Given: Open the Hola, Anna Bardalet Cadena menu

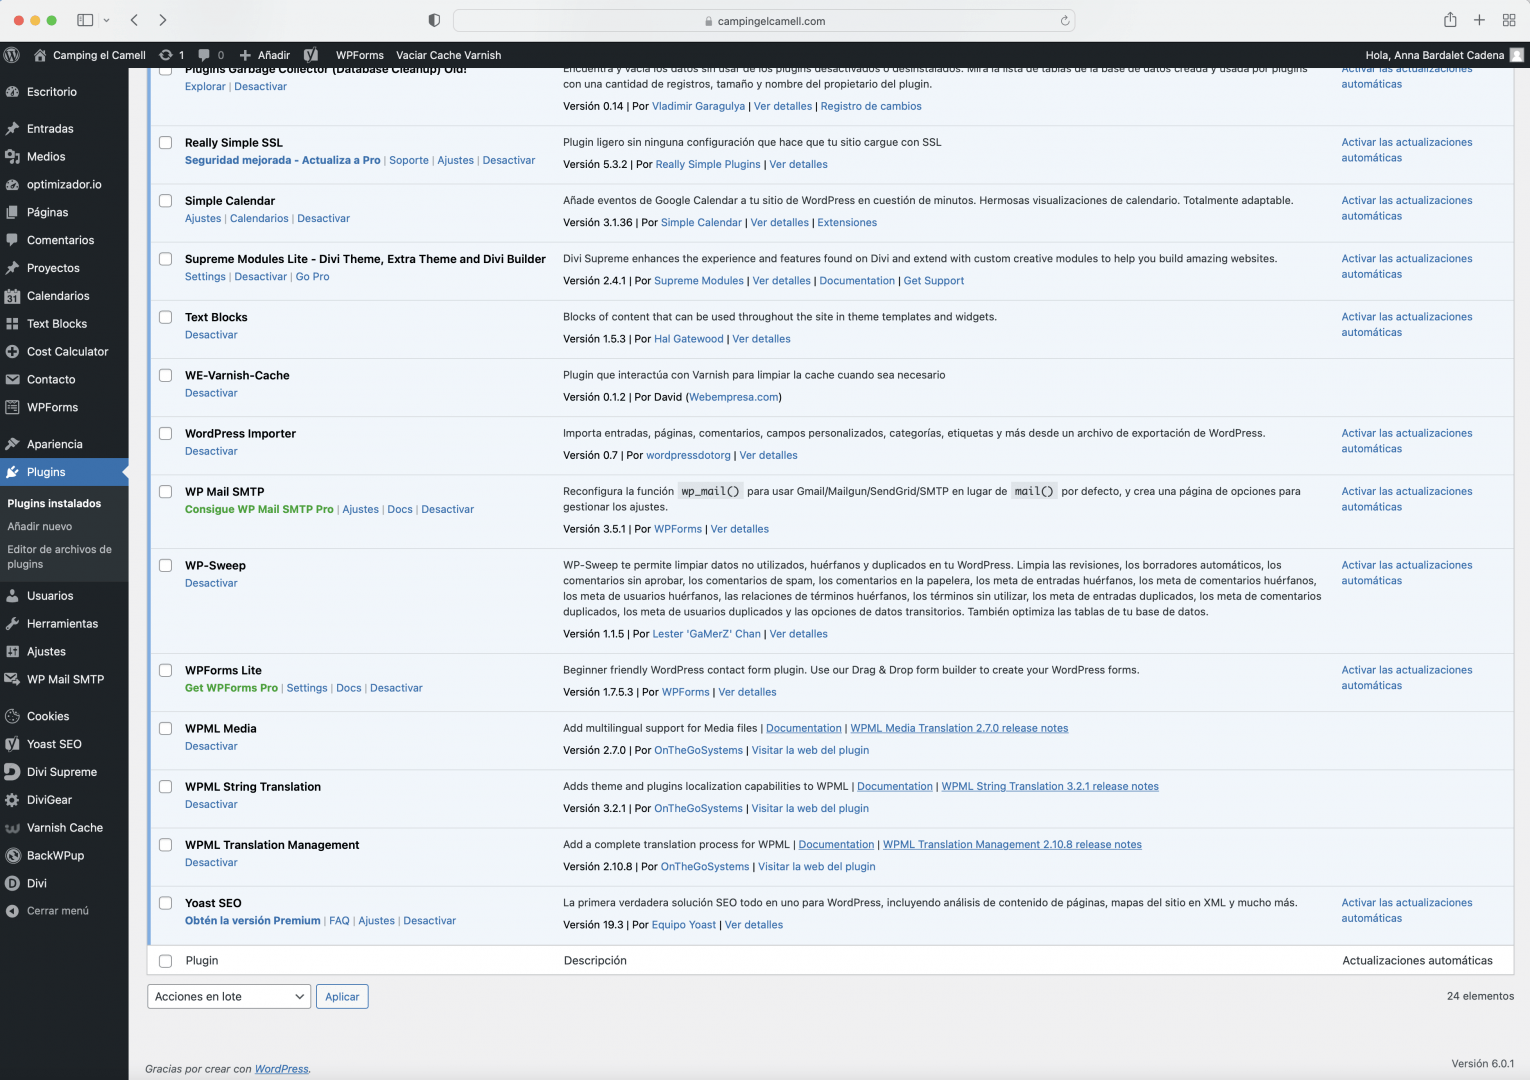Looking at the screenshot, I should [x=1444, y=55].
